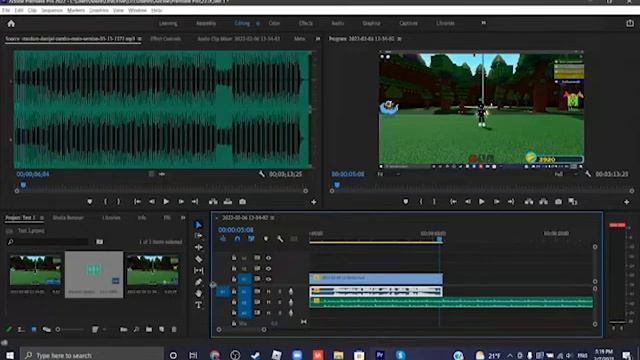The height and width of the screenshot is (360, 640).
Task: Click the timeline playhead marker
Action: tap(440, 239)
